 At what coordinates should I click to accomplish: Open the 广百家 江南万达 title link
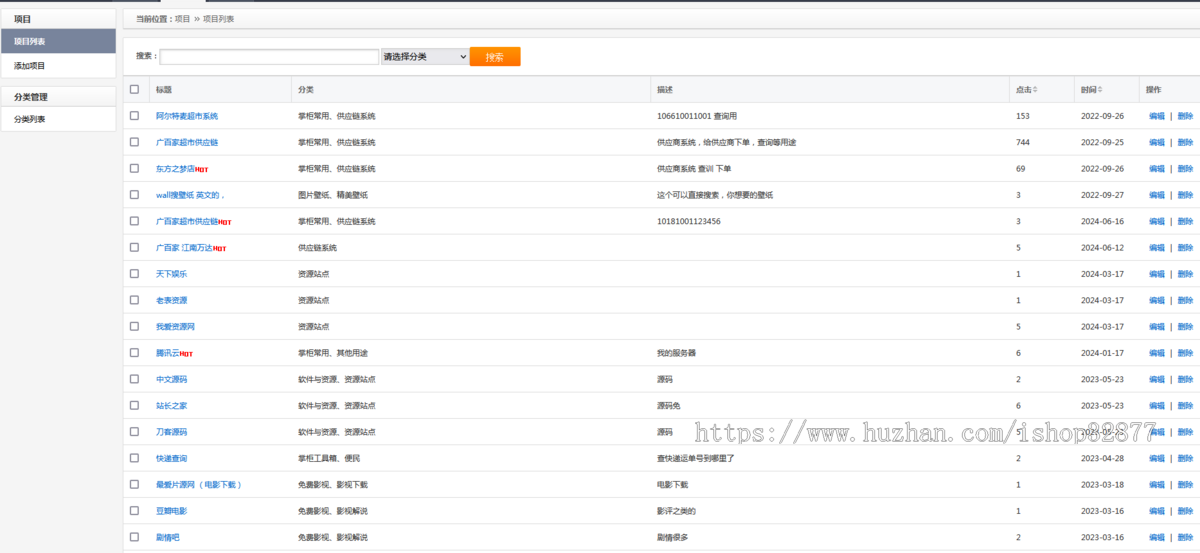tap(185, 248)
